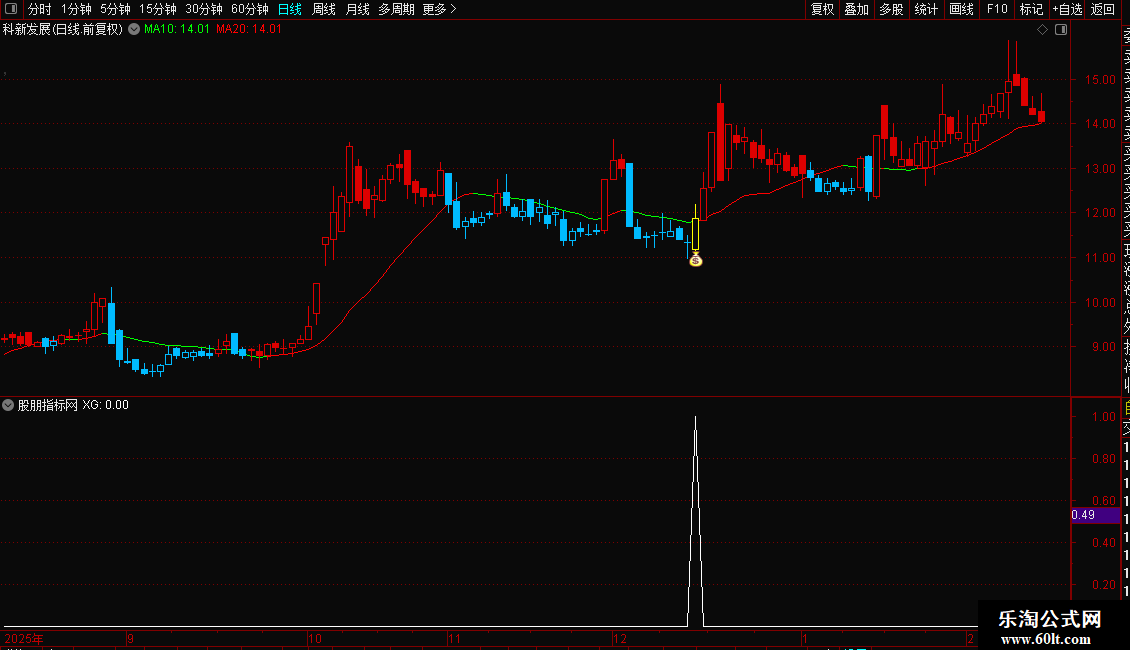The height and width of the screenshot is (650, 1130).
Task: Click the 15.00 price axis label
Action: pyautogui.click(x=1100, y=80)
